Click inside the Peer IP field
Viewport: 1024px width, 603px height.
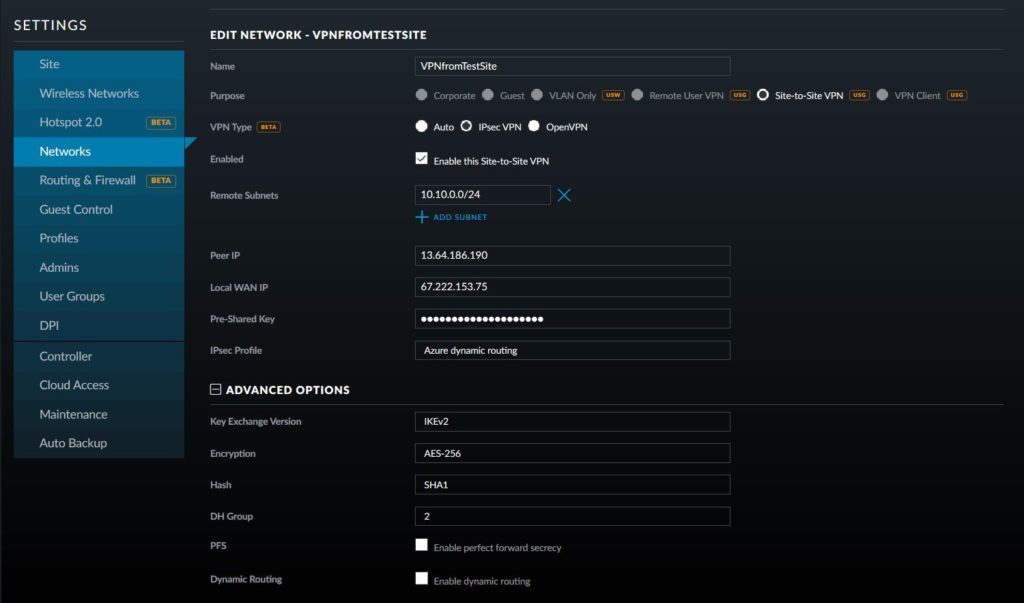(572, 255)
